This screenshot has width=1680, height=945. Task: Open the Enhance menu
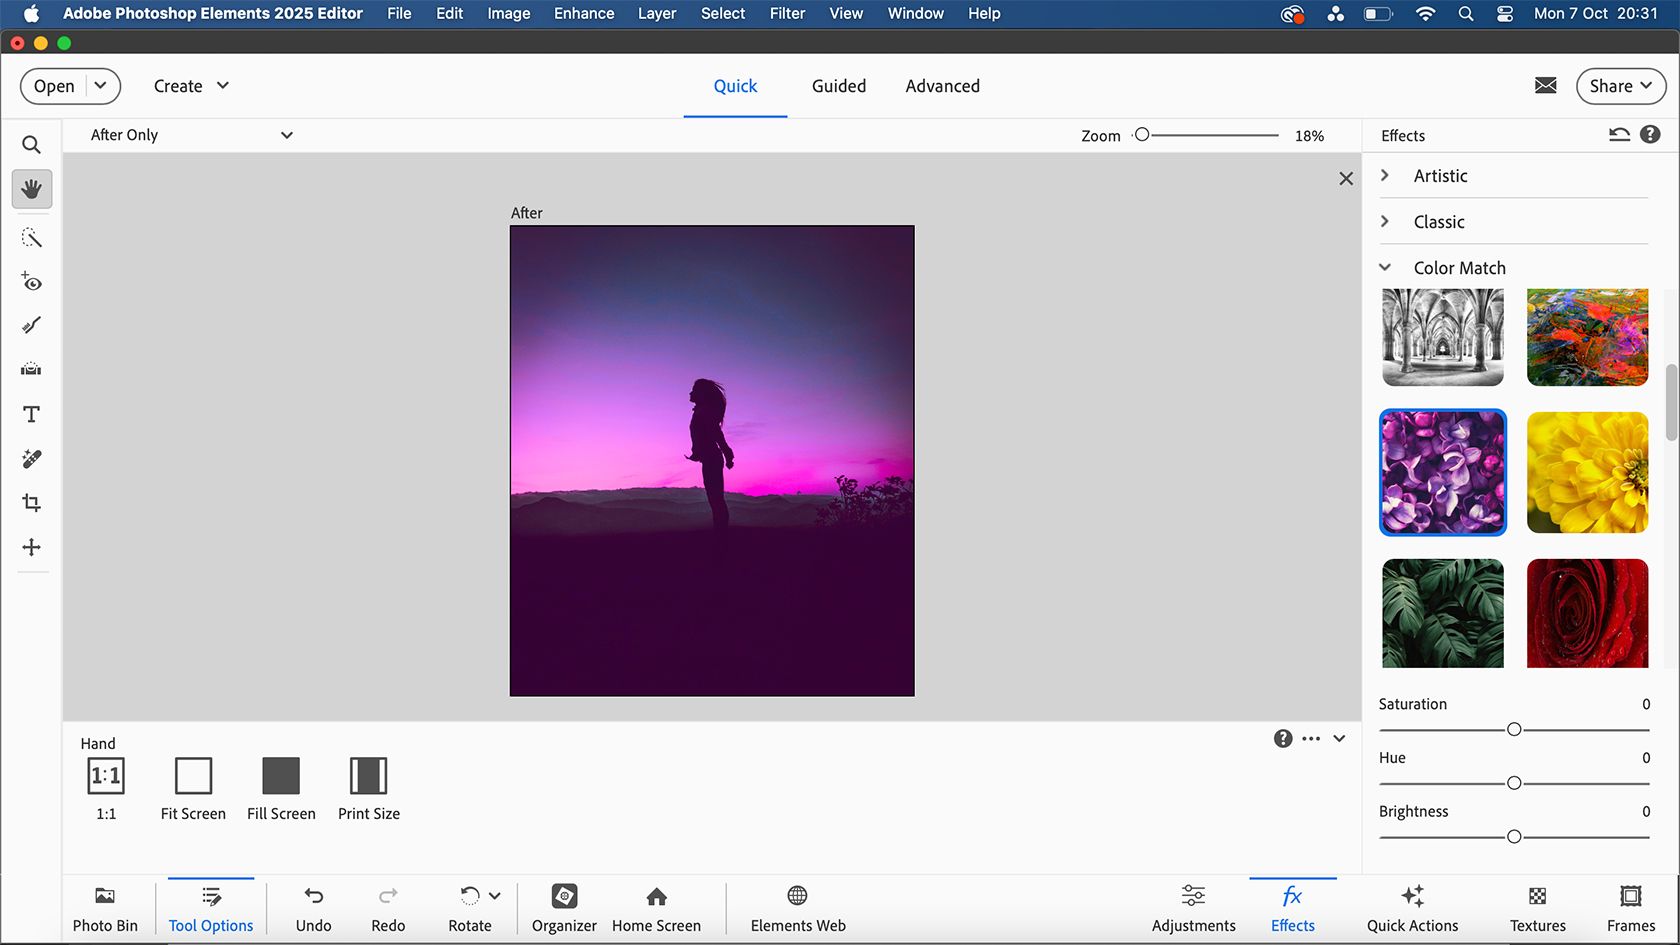[583, 13]
